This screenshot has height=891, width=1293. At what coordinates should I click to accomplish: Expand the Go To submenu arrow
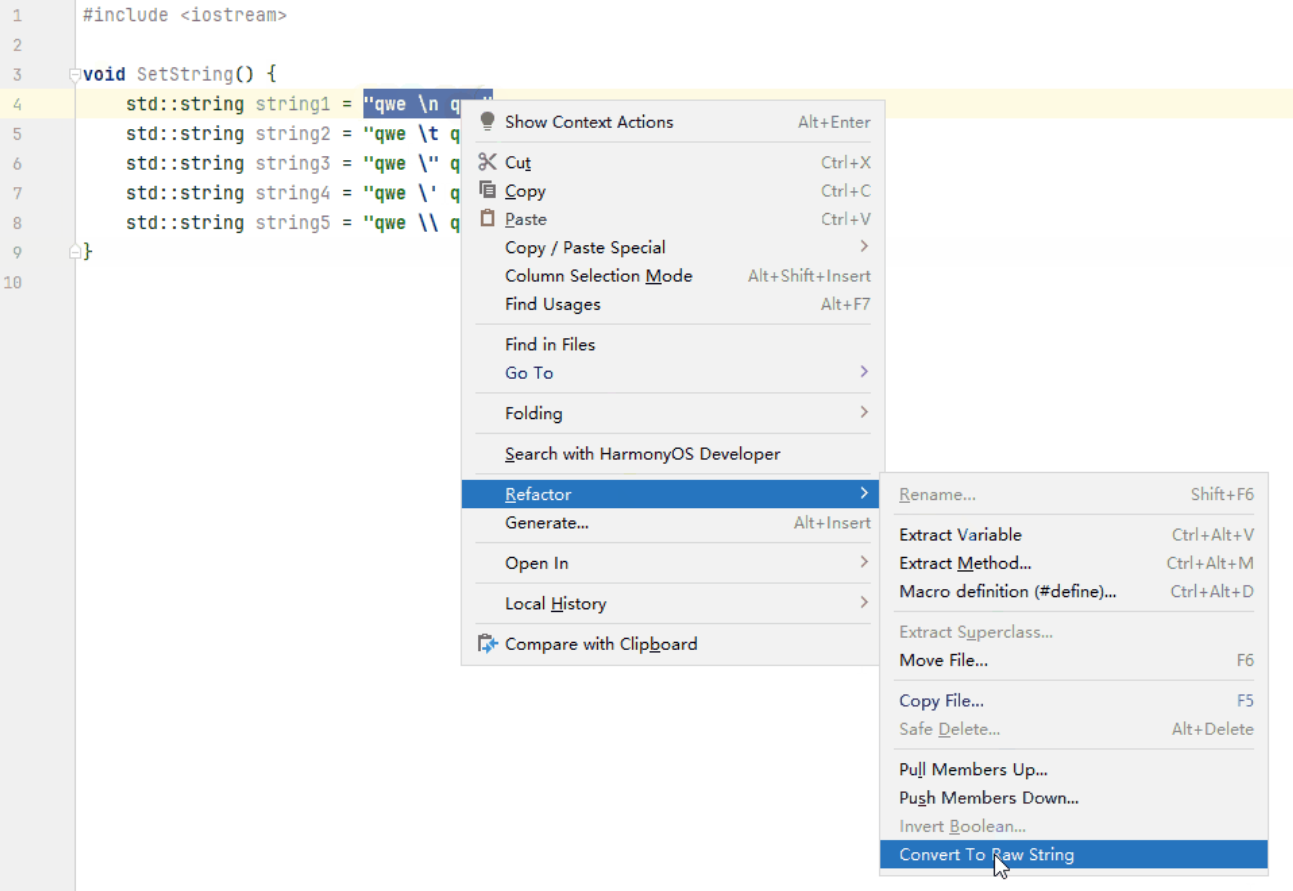tap(864, 372)
